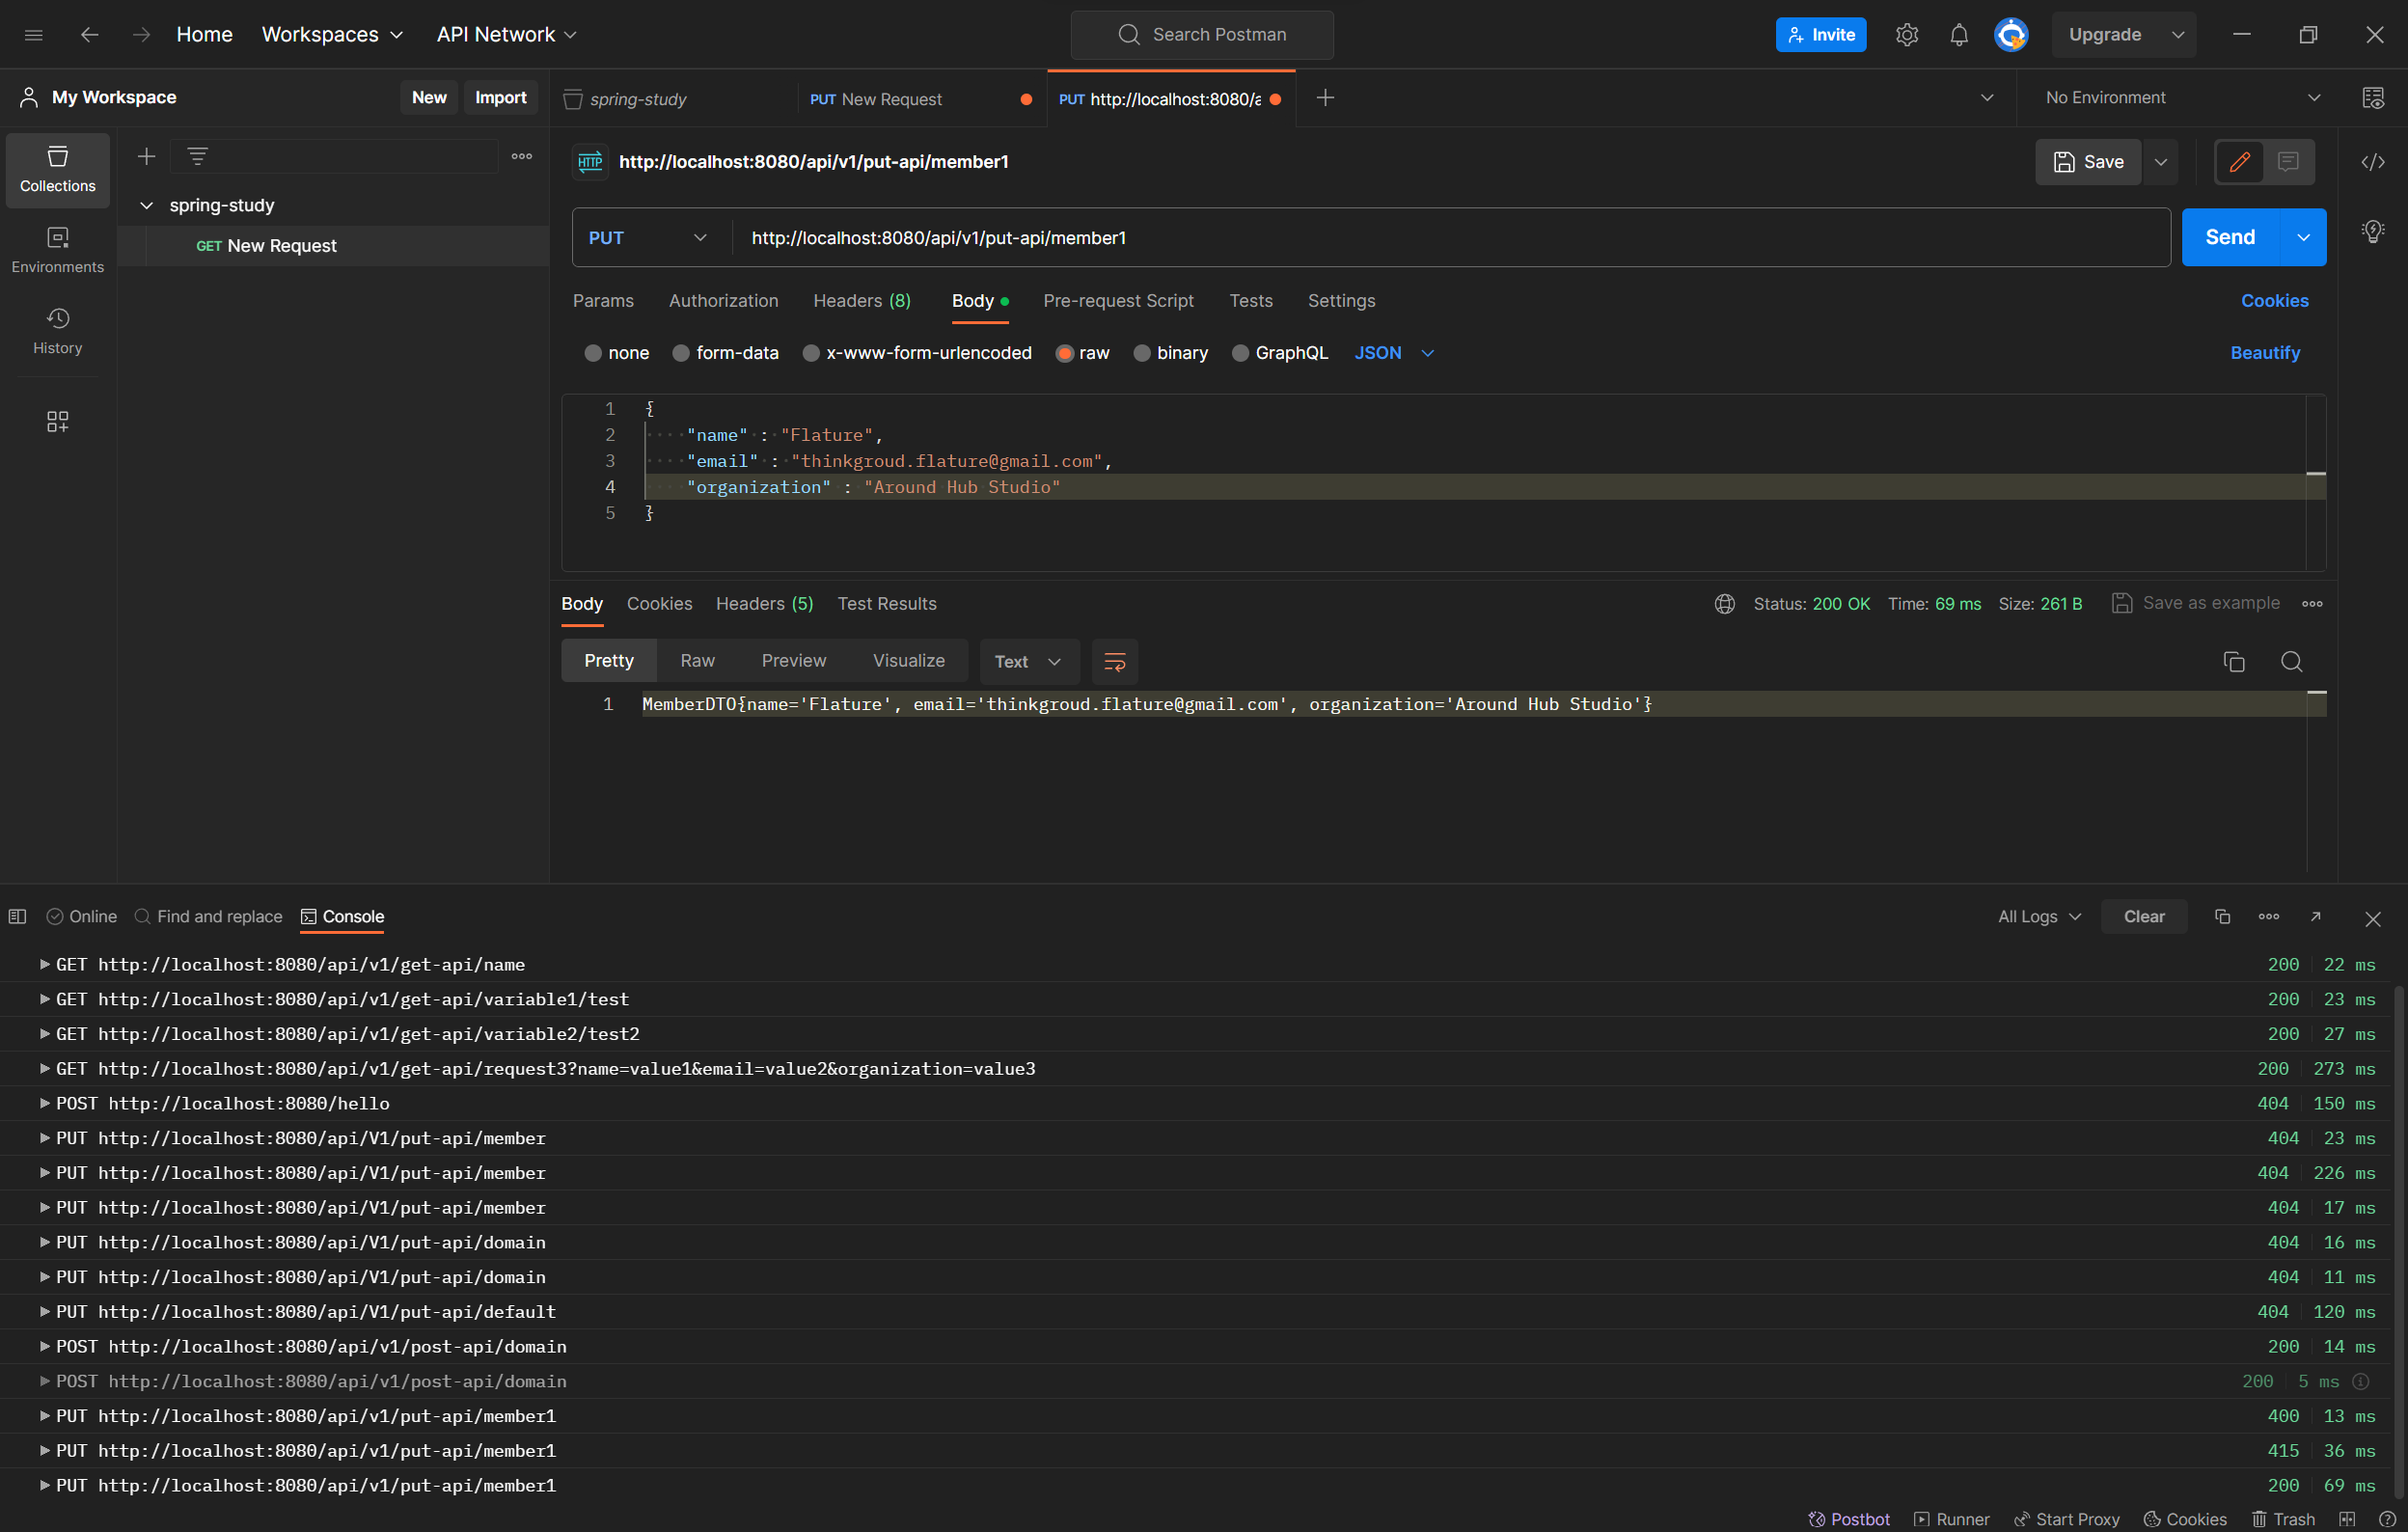This screenshot has height=1532, width=2408.
Task: Open the History sidebar panel
Action: pos(57,331)
